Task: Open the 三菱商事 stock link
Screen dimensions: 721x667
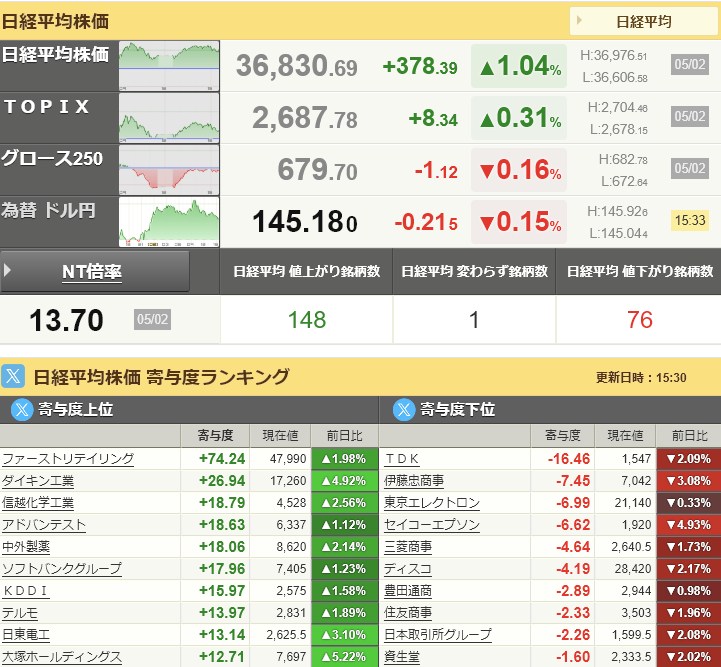Action: coord(408,547)
